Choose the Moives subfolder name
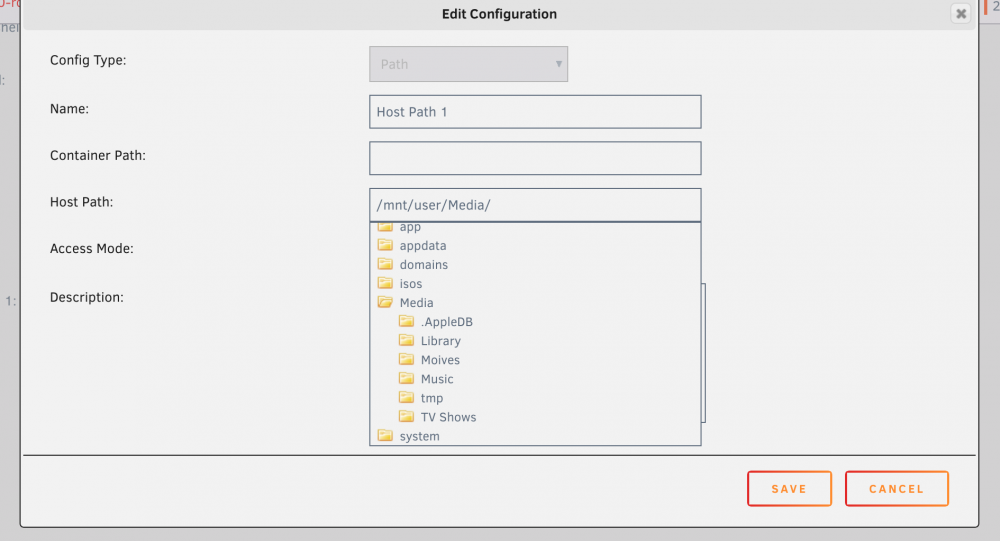 pyautogui.click(x=440, y=360)
